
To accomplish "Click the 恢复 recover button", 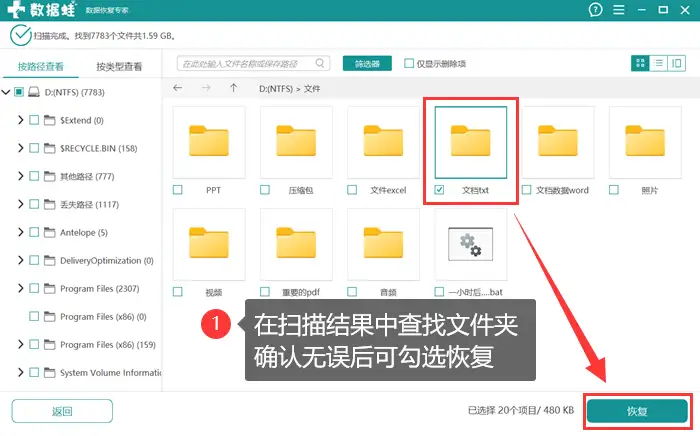I will coord(637,411).
